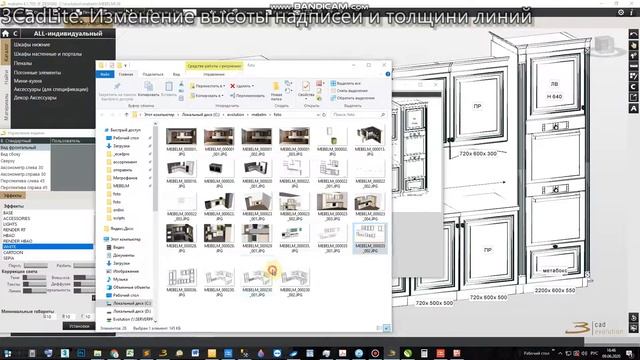Select the ACCESSORIES effect
640x360 pixels.
[17, 218]
